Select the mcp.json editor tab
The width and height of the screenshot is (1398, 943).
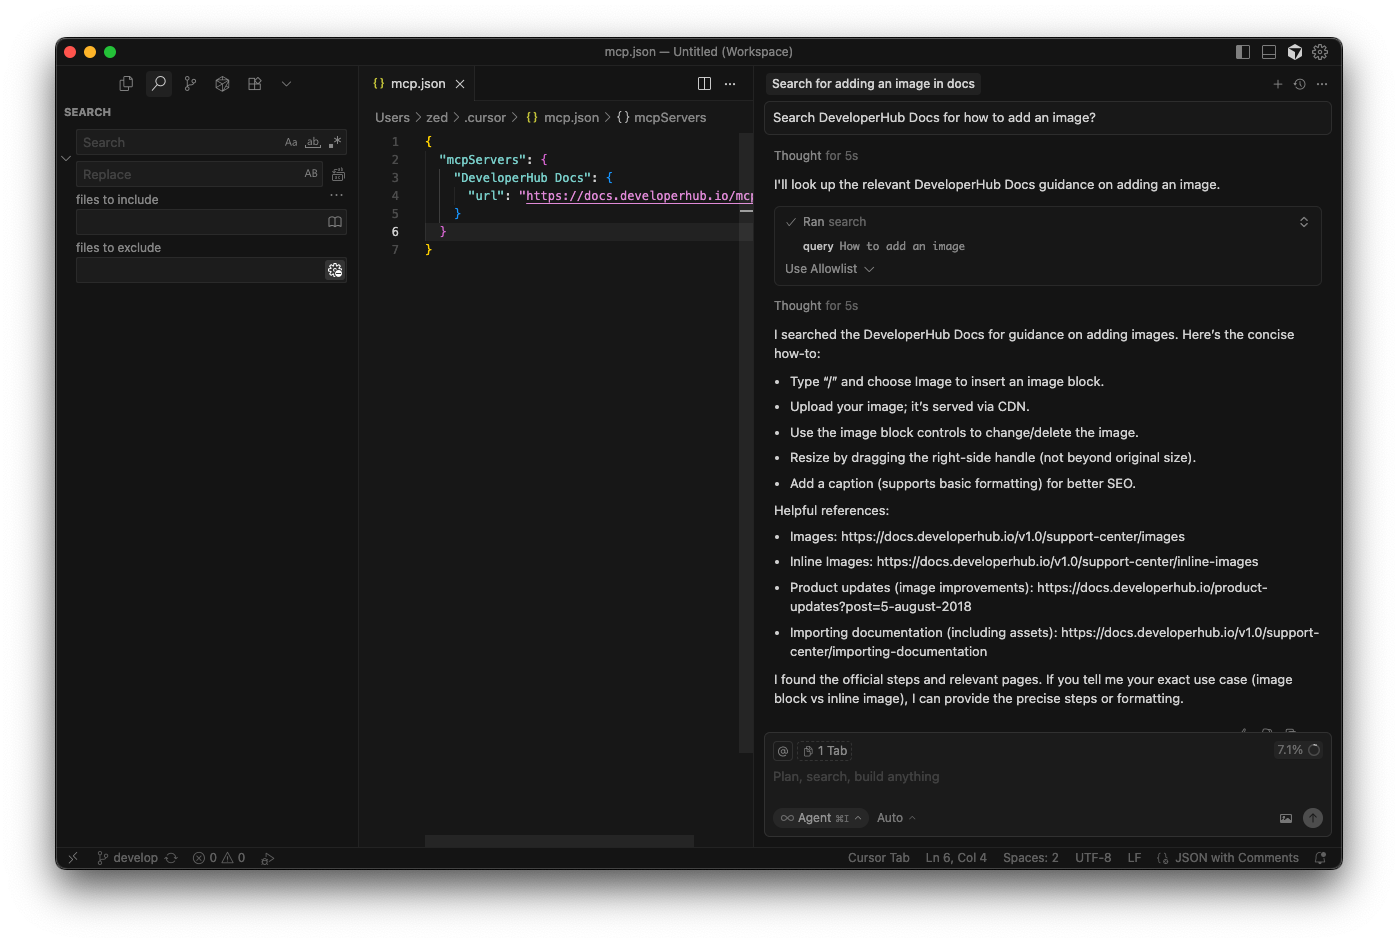[x=417, y=84]
